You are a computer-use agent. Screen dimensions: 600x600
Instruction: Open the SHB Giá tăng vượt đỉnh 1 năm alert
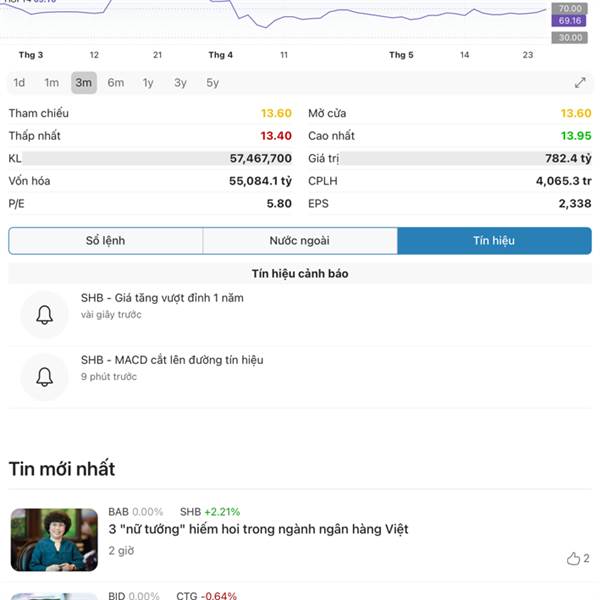[300, 315]
